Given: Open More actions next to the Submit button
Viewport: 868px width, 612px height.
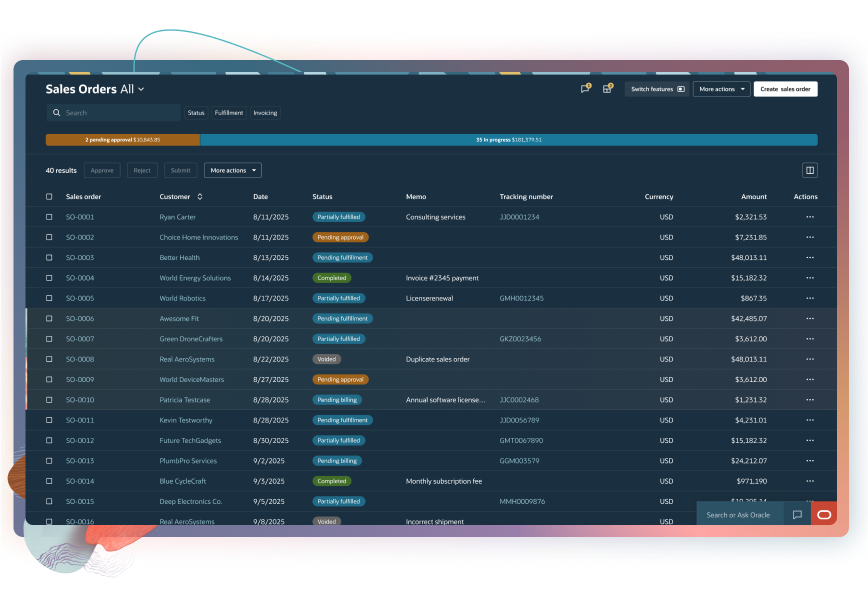Looking at the screenshot, I should [232, 169].
